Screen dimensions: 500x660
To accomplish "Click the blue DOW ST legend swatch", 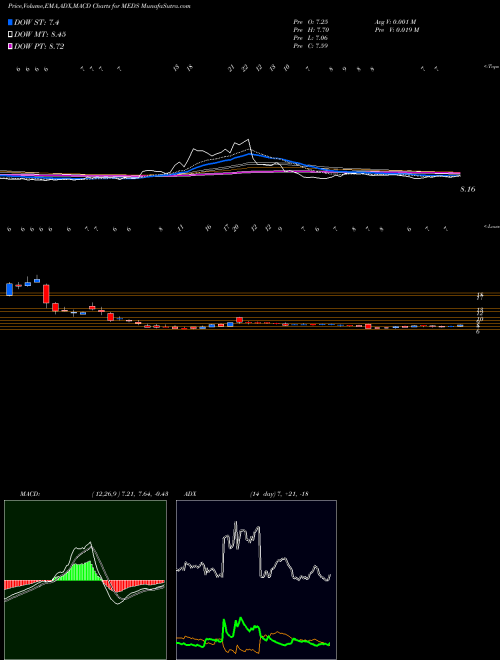I will pyautogui.click(x=10, y=22).
